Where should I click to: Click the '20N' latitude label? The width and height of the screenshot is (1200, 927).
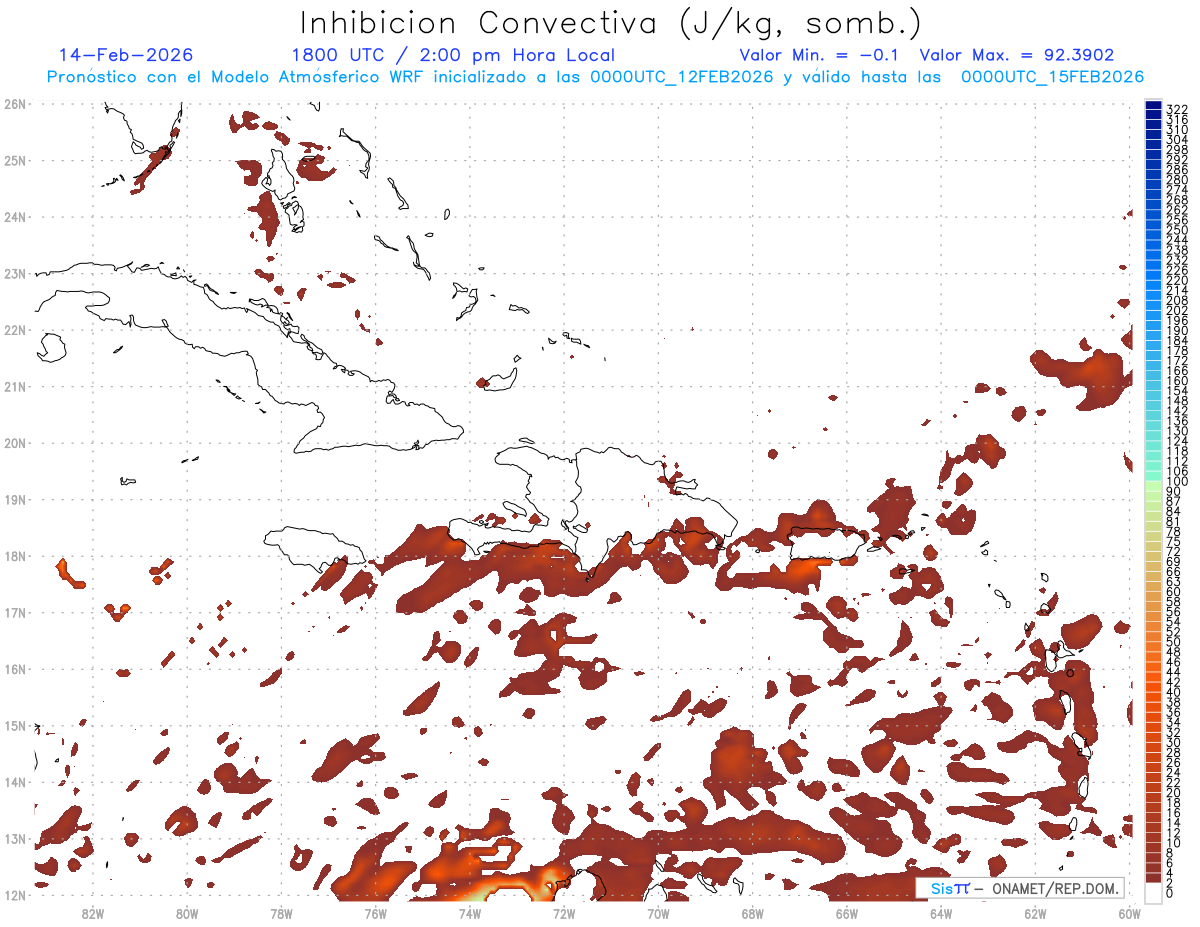point(14,443)
